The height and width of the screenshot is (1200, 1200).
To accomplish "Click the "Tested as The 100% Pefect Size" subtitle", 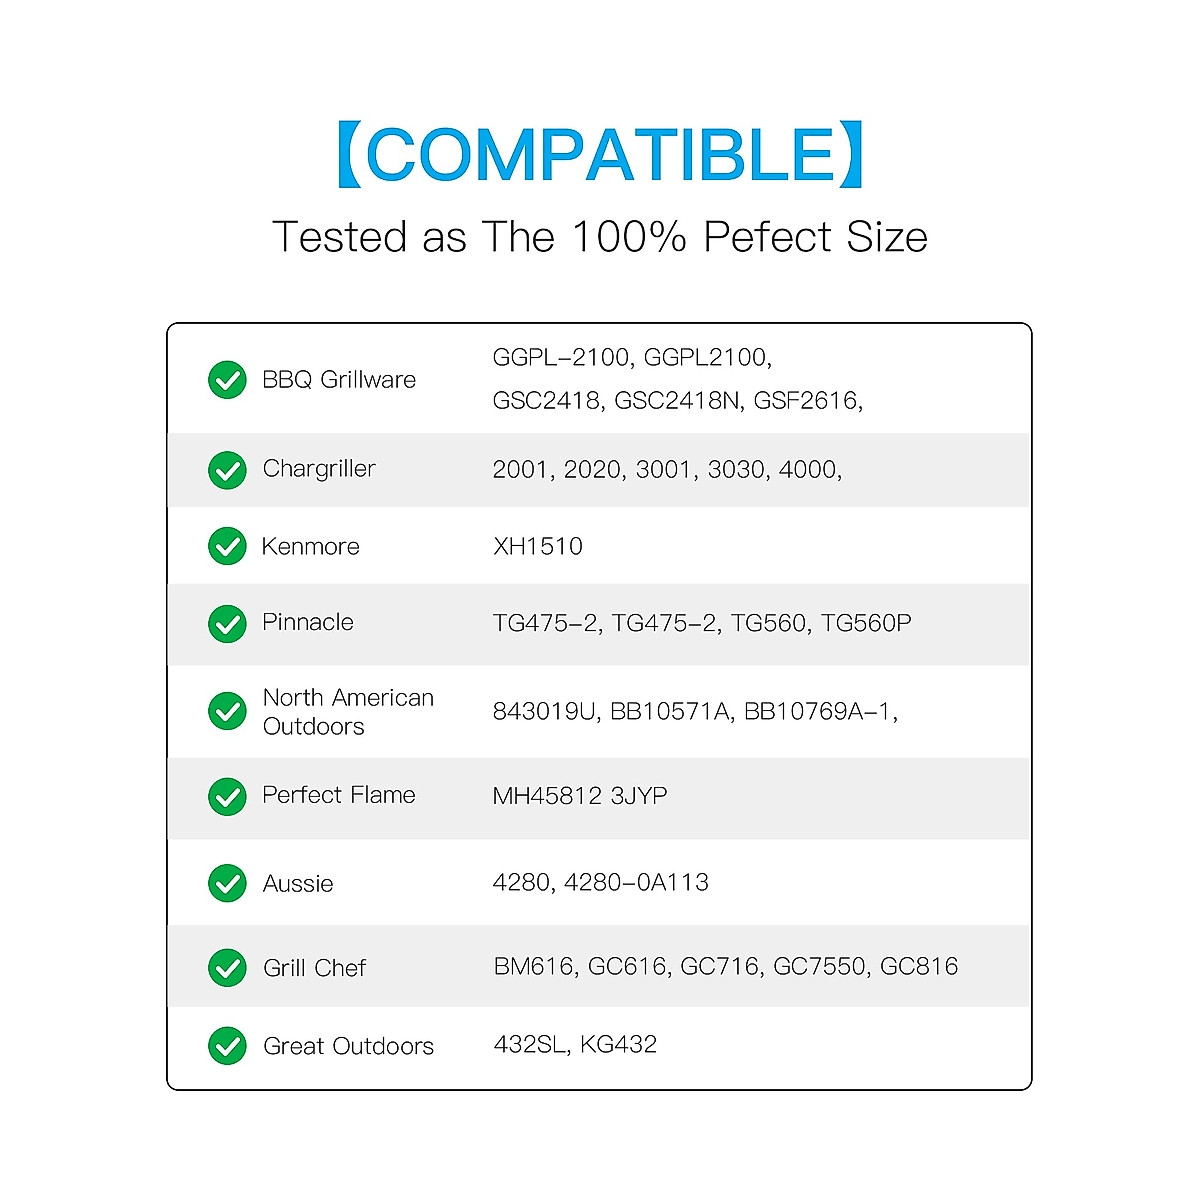I will [600, 237].
